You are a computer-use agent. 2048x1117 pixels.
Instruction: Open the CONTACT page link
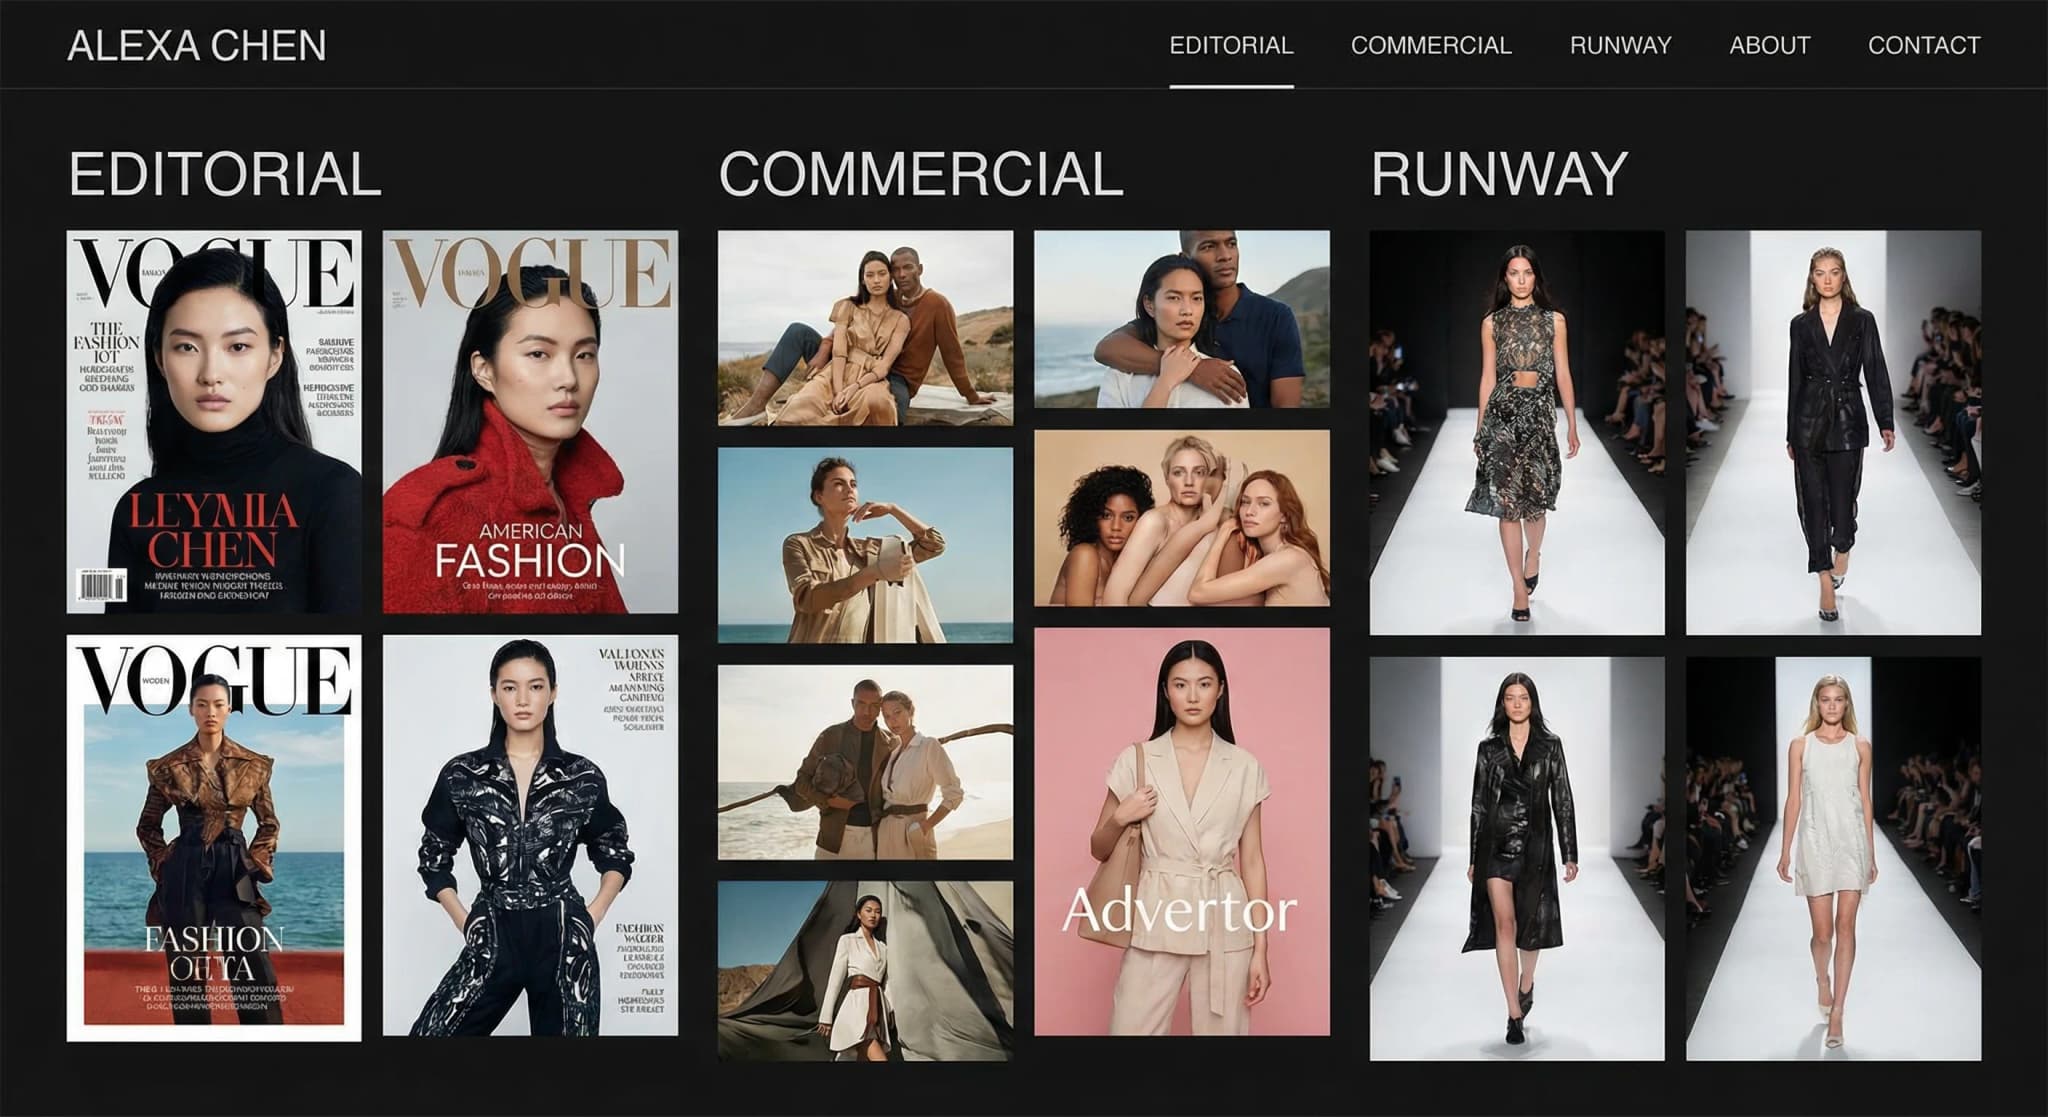[1922, 44]
